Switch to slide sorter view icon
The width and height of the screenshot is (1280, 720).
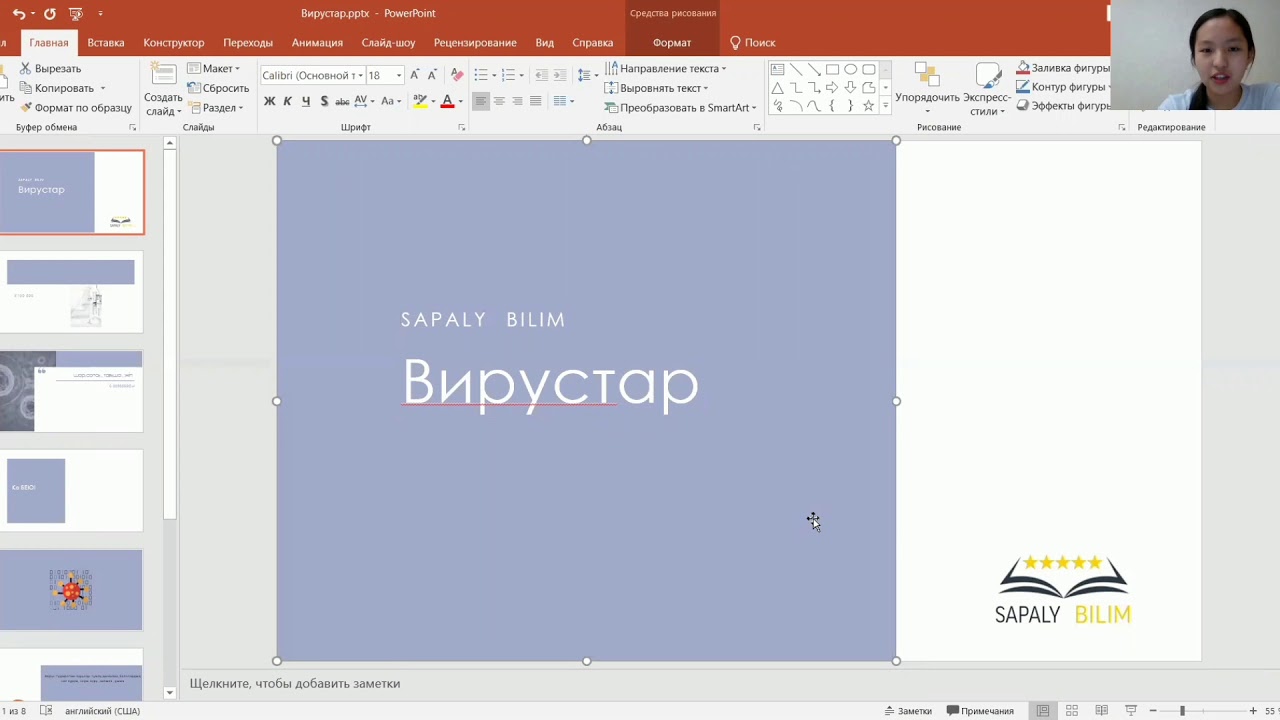[x=1072, y=711]
